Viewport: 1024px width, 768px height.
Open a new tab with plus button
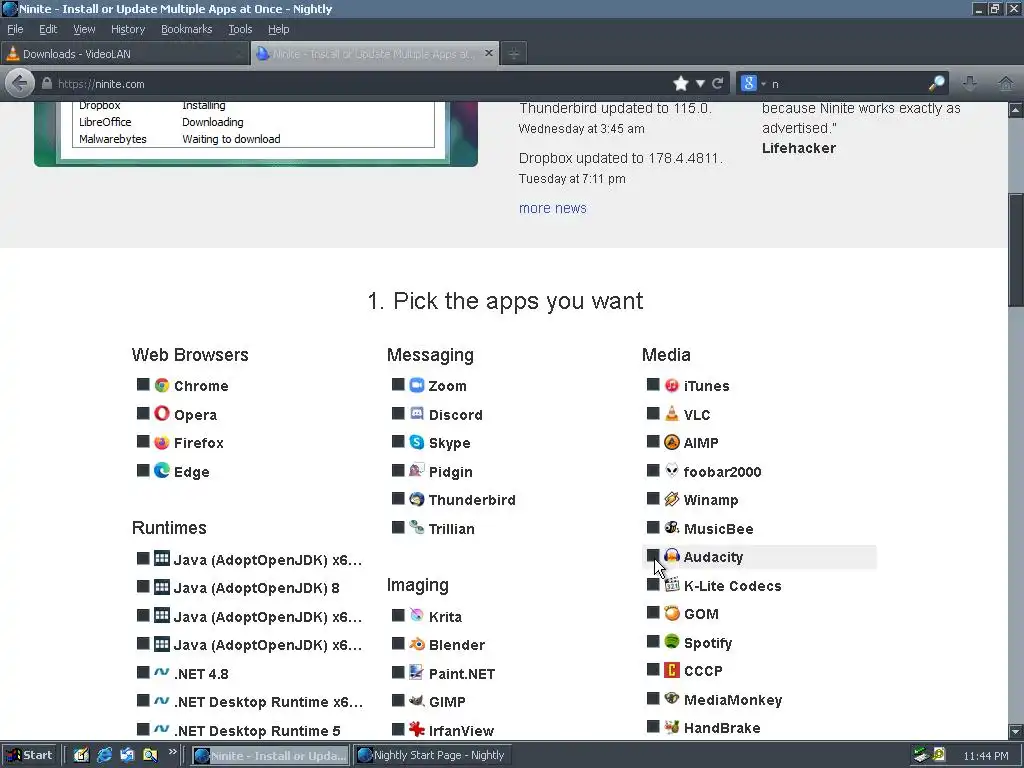click(514, 54)
